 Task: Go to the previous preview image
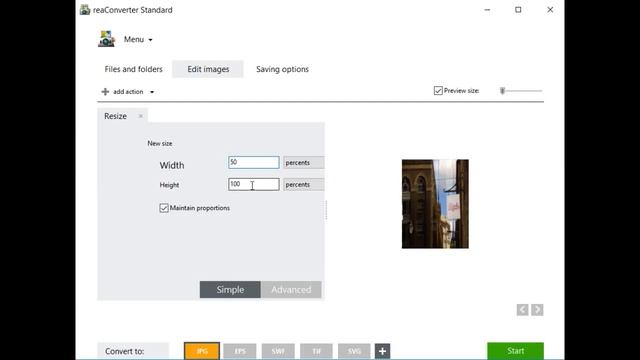pyautogui.click(x=522, y=310)
